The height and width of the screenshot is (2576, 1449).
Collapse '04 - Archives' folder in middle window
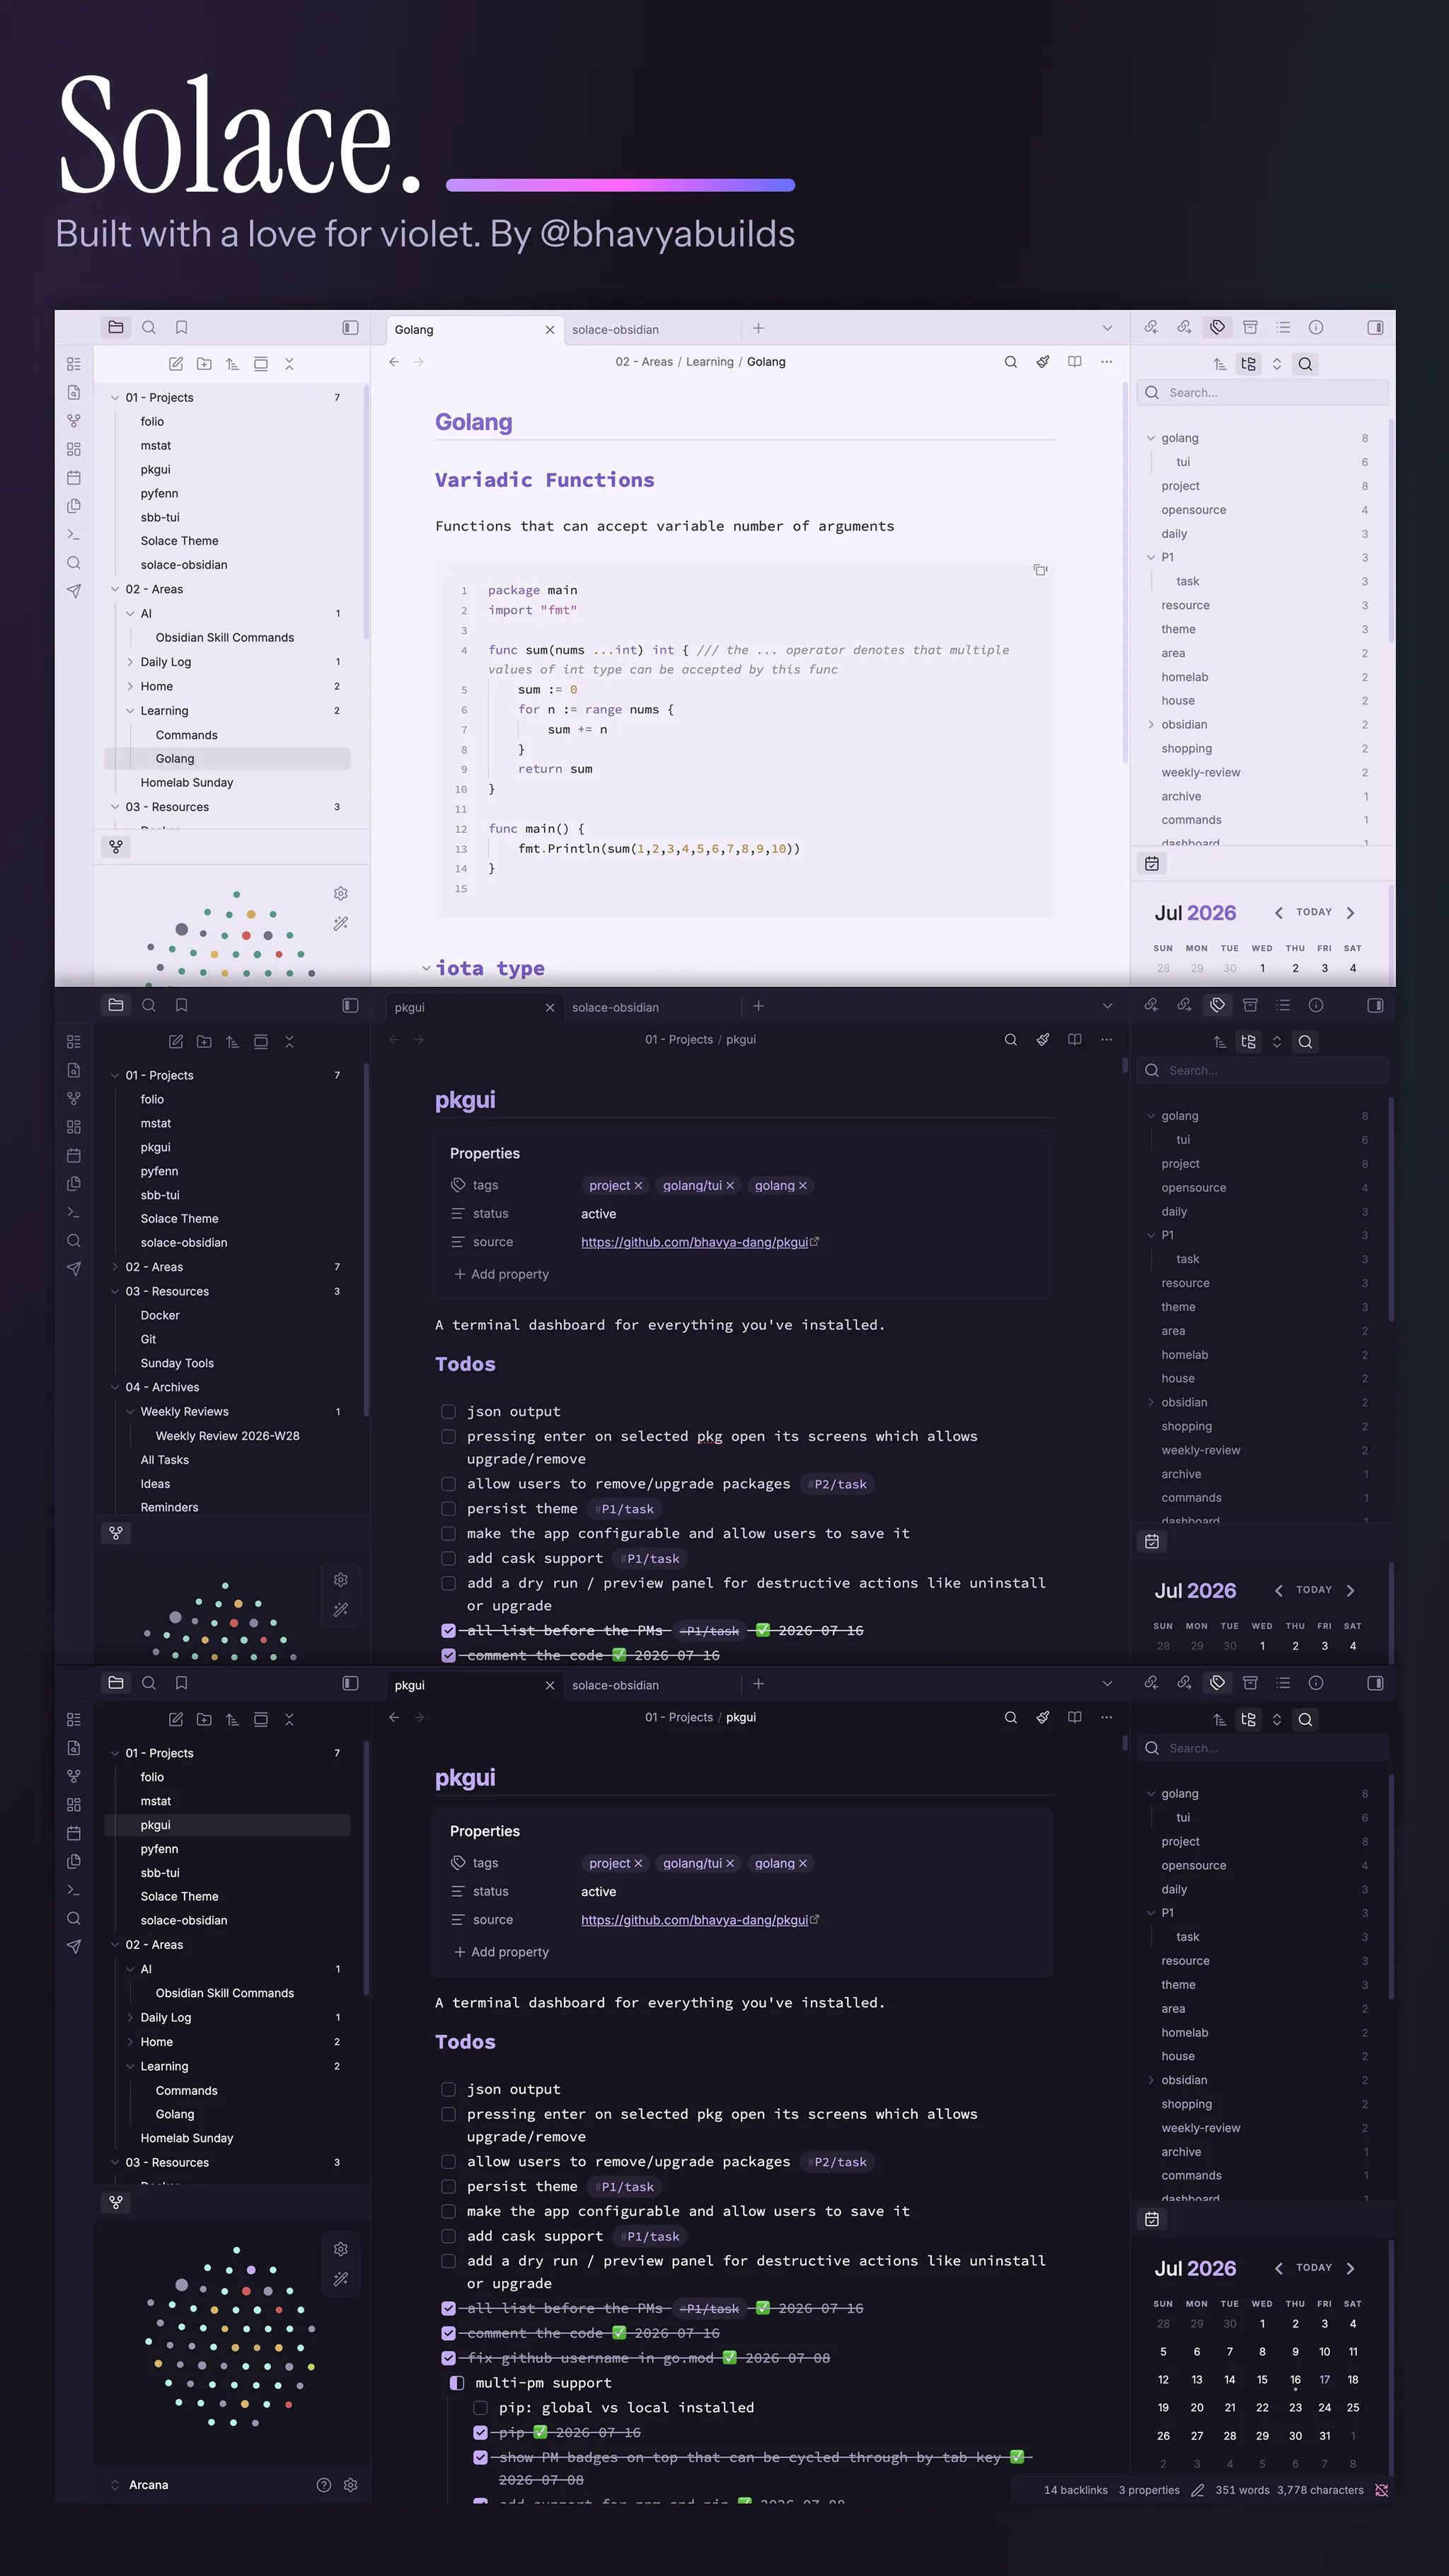click(115, 1387)
